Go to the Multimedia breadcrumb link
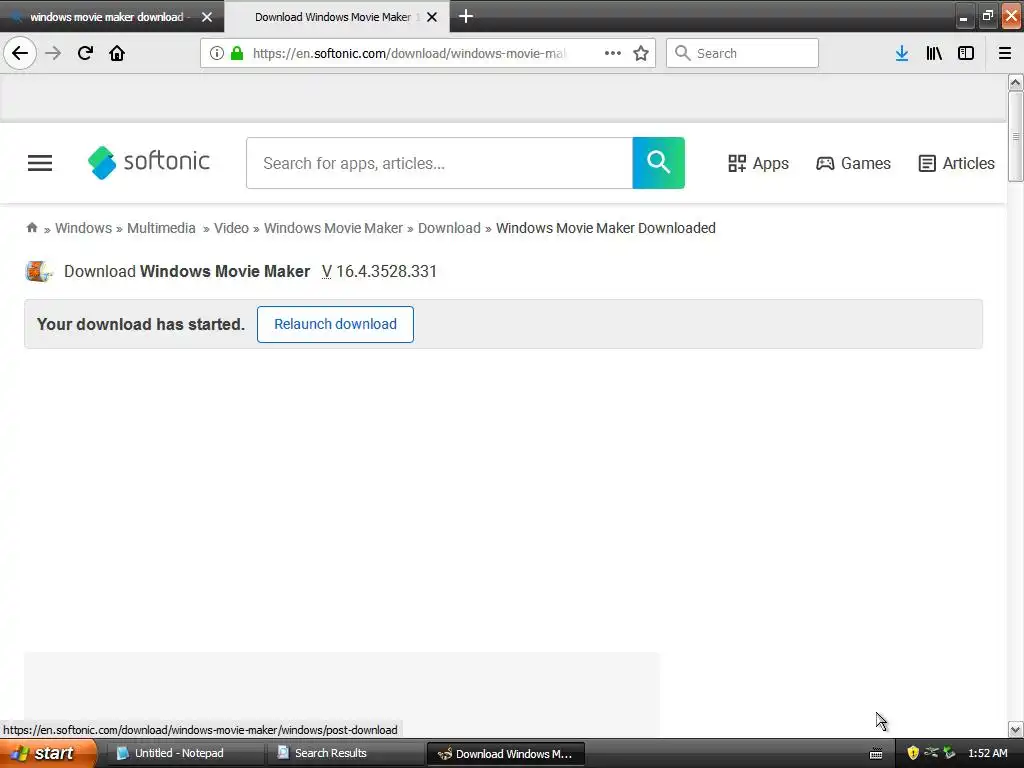Image resolution: width=1024 pixels, height=768 pixels. tap(161, 228)
